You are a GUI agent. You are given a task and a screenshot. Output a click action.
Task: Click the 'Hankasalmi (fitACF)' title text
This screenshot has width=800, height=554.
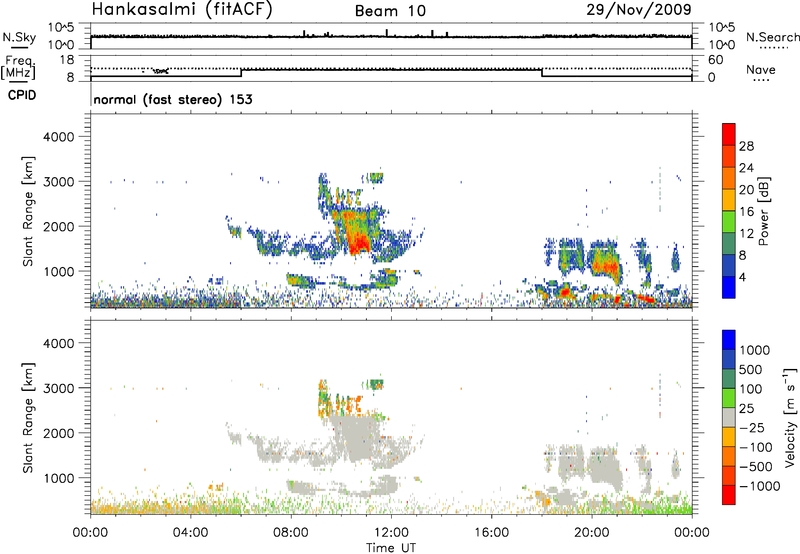182,9
